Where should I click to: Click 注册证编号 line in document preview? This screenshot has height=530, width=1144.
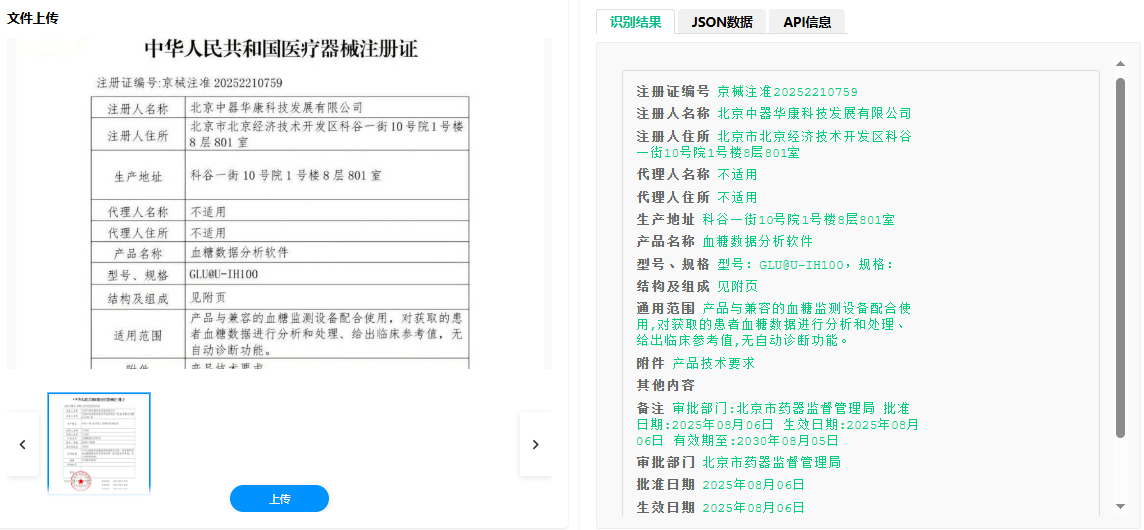click(x=190, y=82)
